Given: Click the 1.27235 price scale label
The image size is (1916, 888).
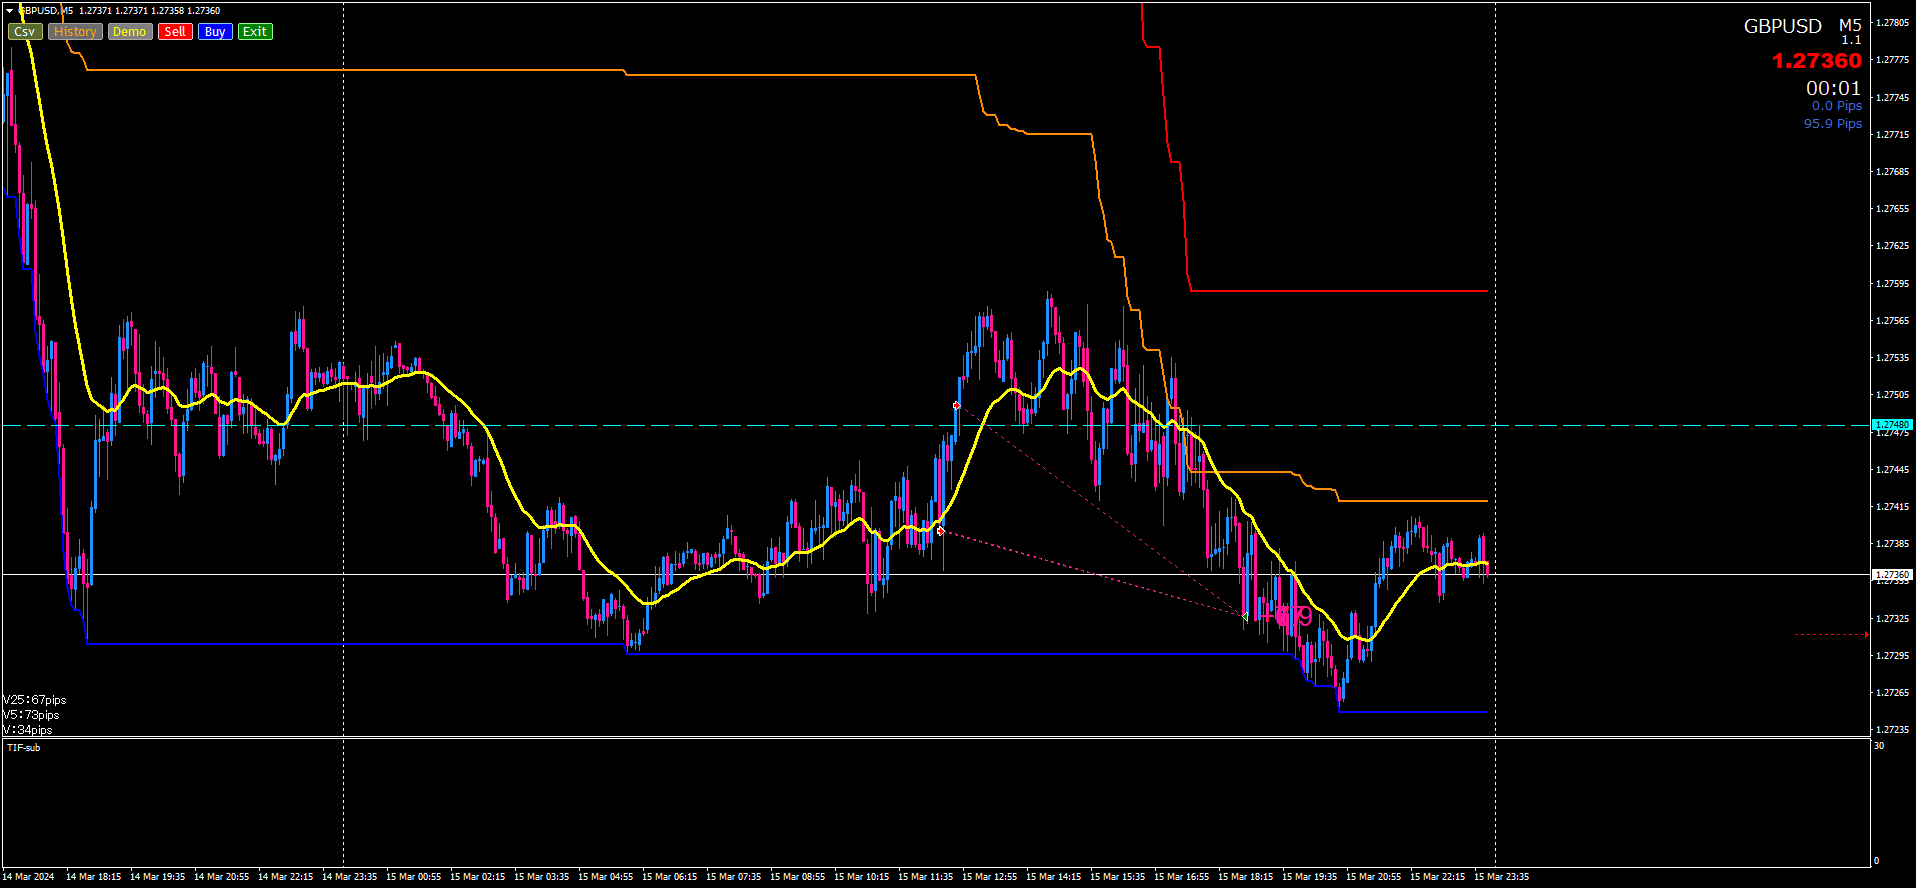Looking at the screenshot, I should (x=1892, y=730).
